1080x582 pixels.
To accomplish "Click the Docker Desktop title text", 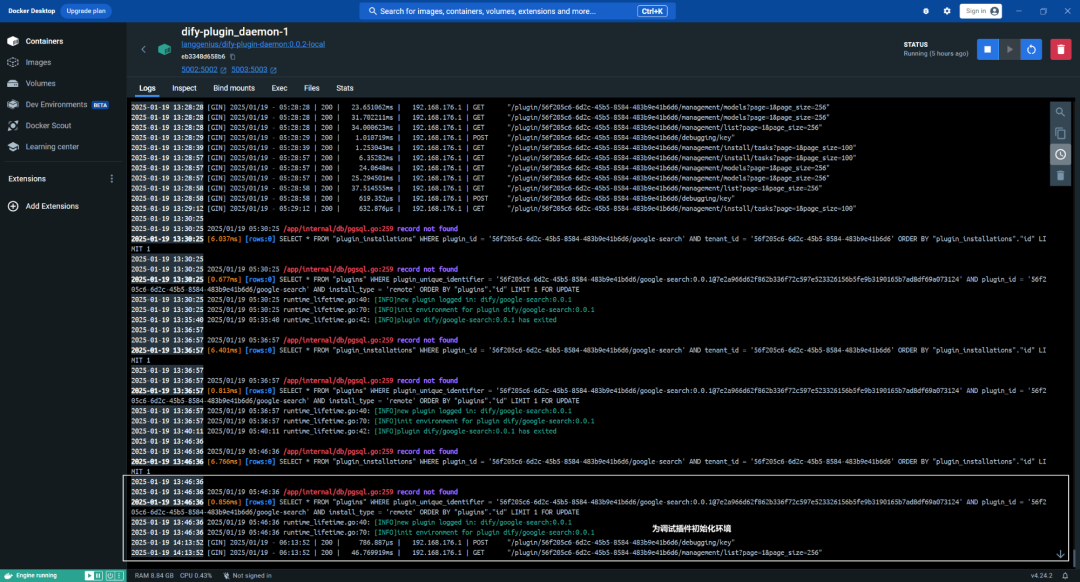I will pos(32,11).
